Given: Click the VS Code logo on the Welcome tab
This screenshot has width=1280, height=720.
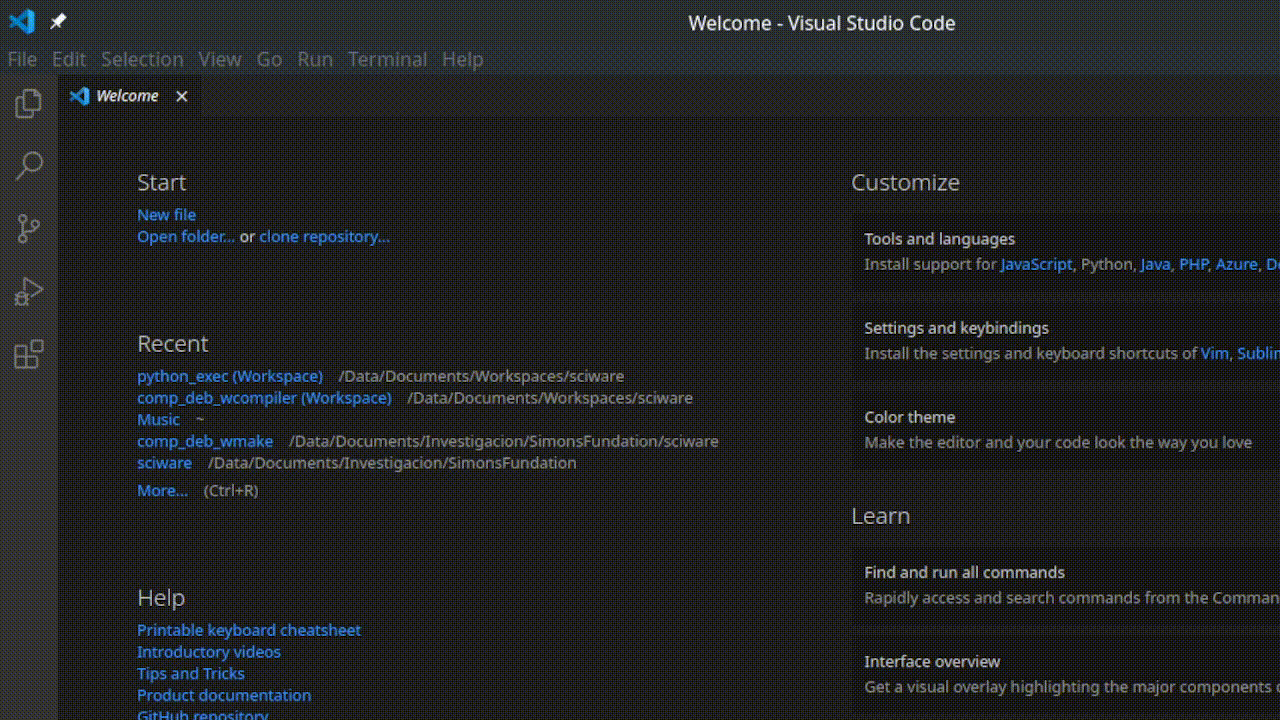Looking at the screenshot, I should 79,95.
